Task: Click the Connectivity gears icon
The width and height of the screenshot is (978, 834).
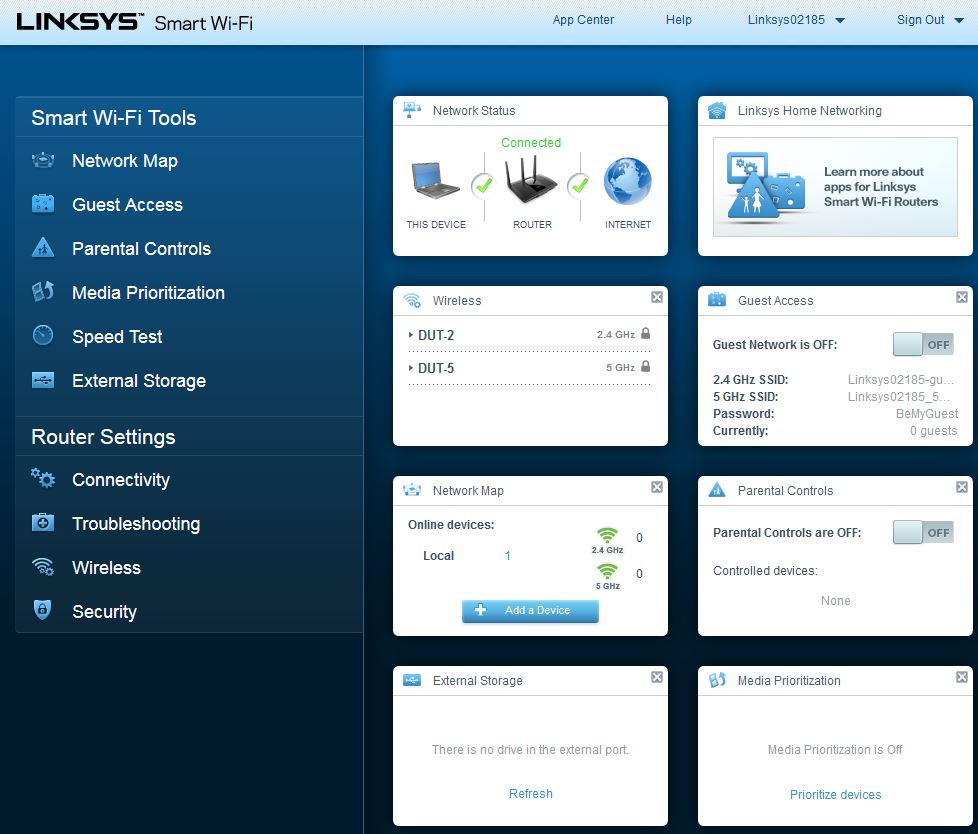Action: tap(43, 478)
